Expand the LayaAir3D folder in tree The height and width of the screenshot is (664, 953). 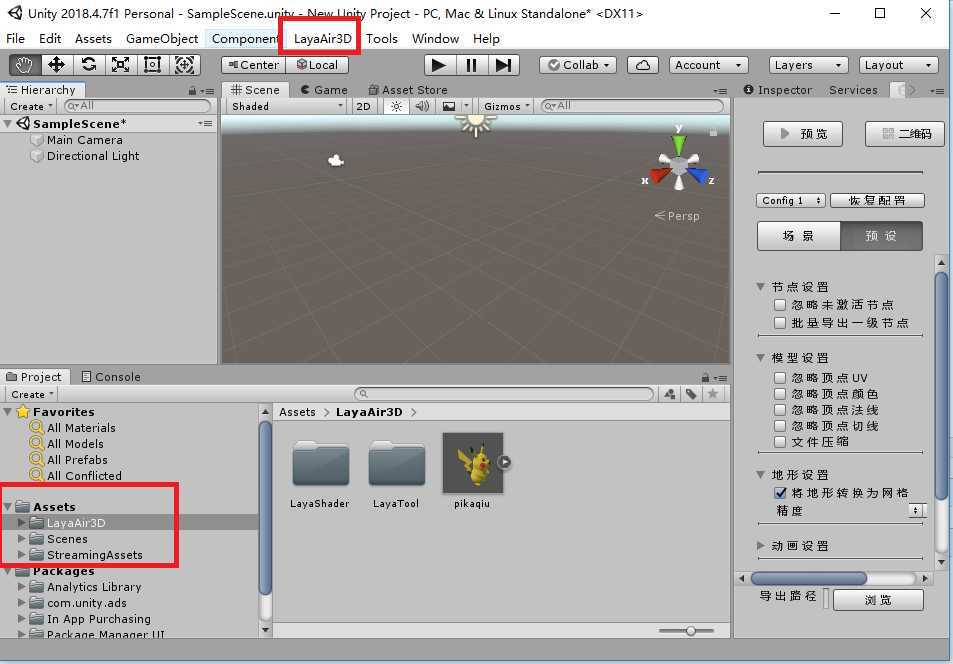(x=21, y=522)
